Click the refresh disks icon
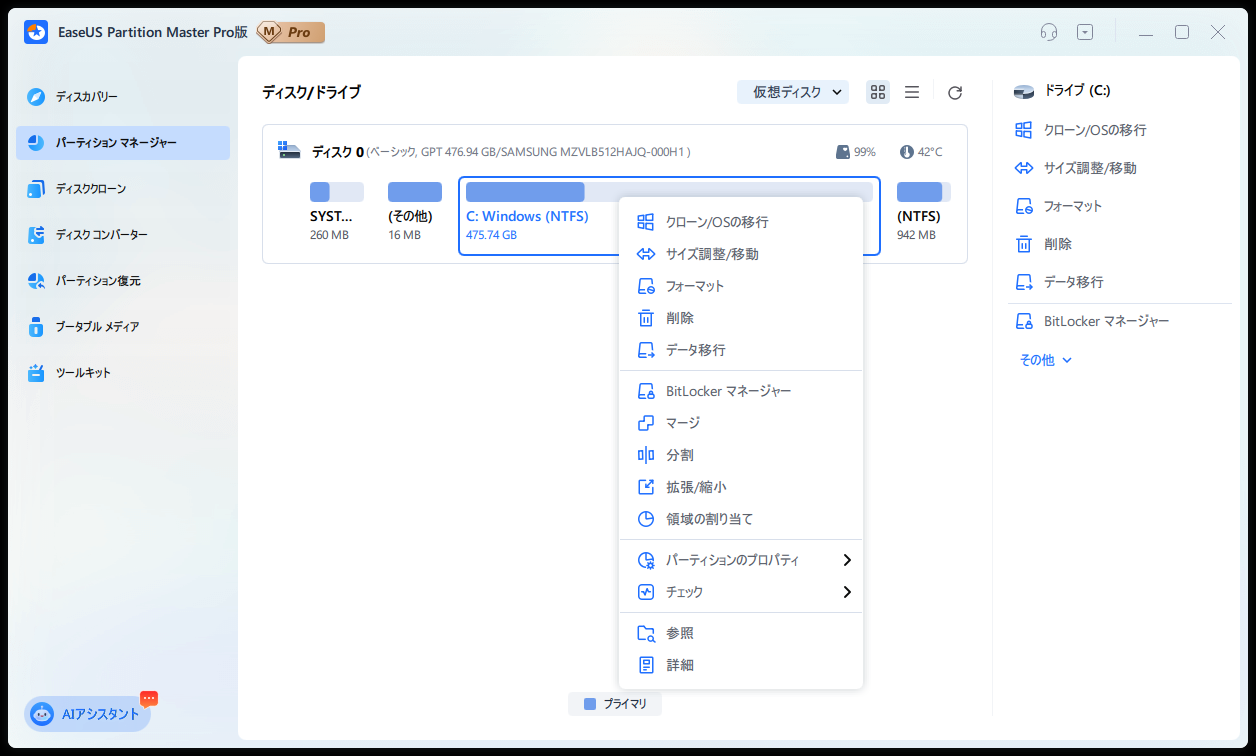The height and width of the screenshot is (756, 1256). (x=955, y=93)
